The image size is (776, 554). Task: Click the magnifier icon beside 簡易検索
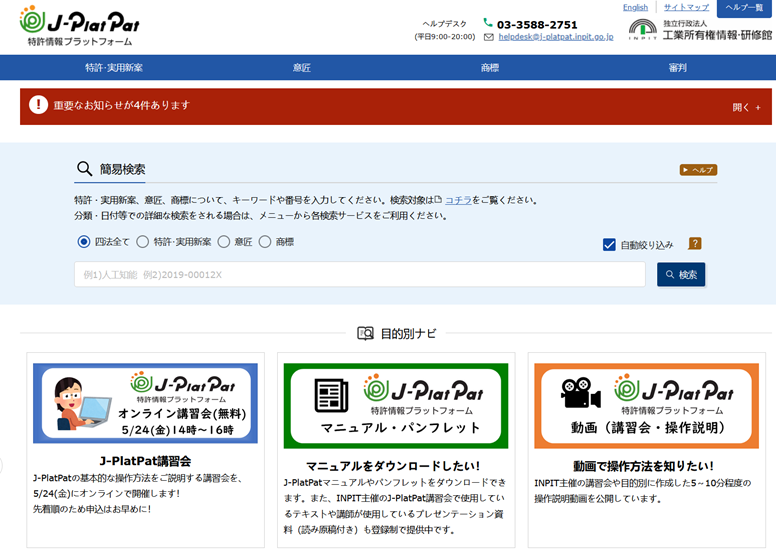85,169
